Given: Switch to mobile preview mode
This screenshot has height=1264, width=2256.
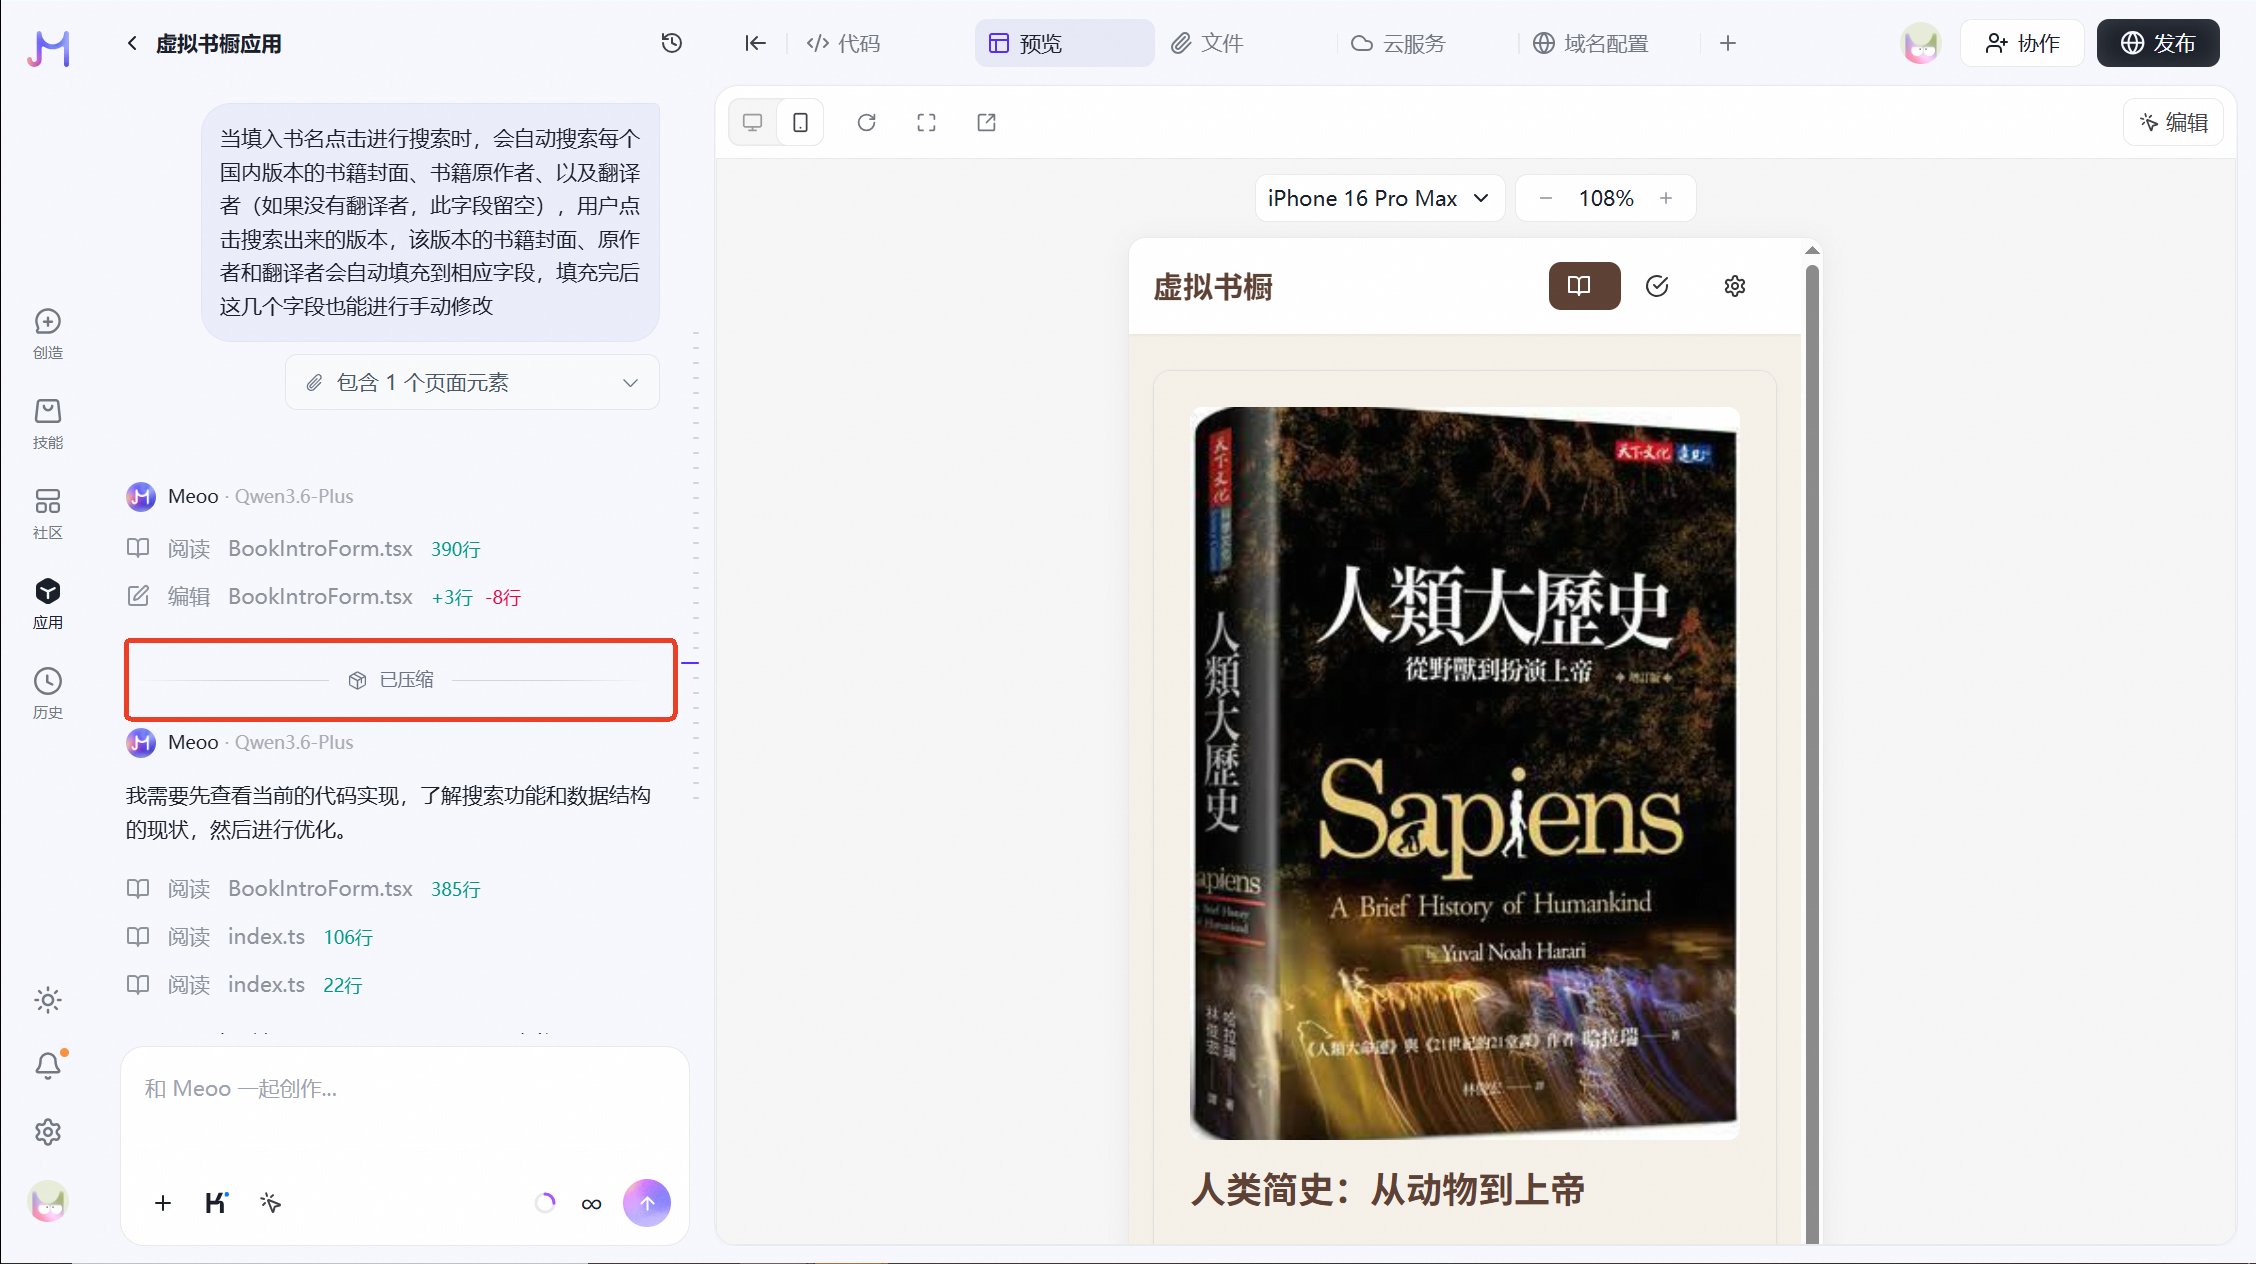Looking at the screenshot, I should pos(800,122).
